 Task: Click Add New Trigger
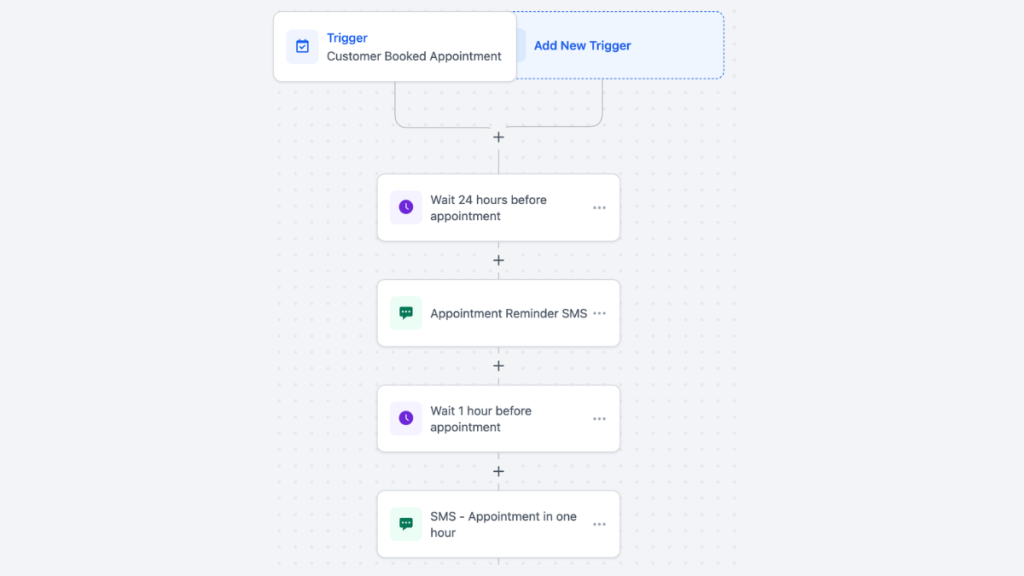point(582,45)
